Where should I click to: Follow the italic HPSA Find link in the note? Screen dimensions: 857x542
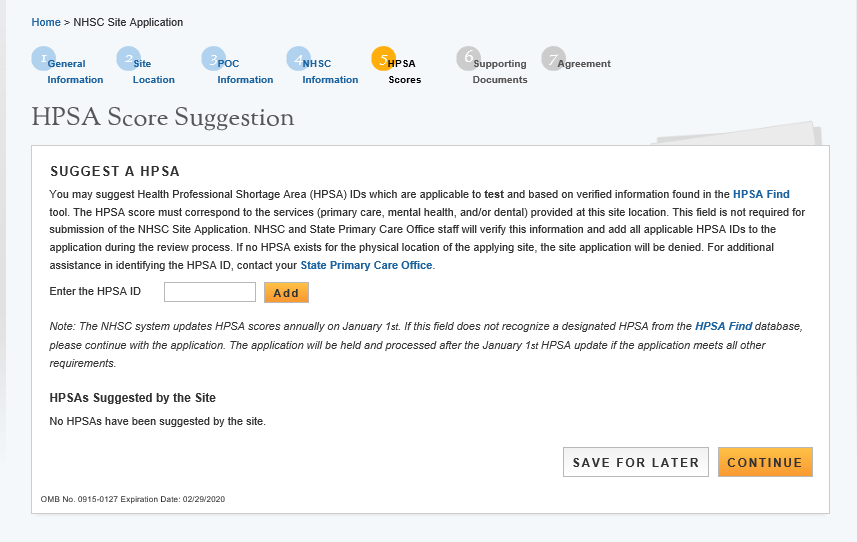pyautogui.click(x=723, y=327)
